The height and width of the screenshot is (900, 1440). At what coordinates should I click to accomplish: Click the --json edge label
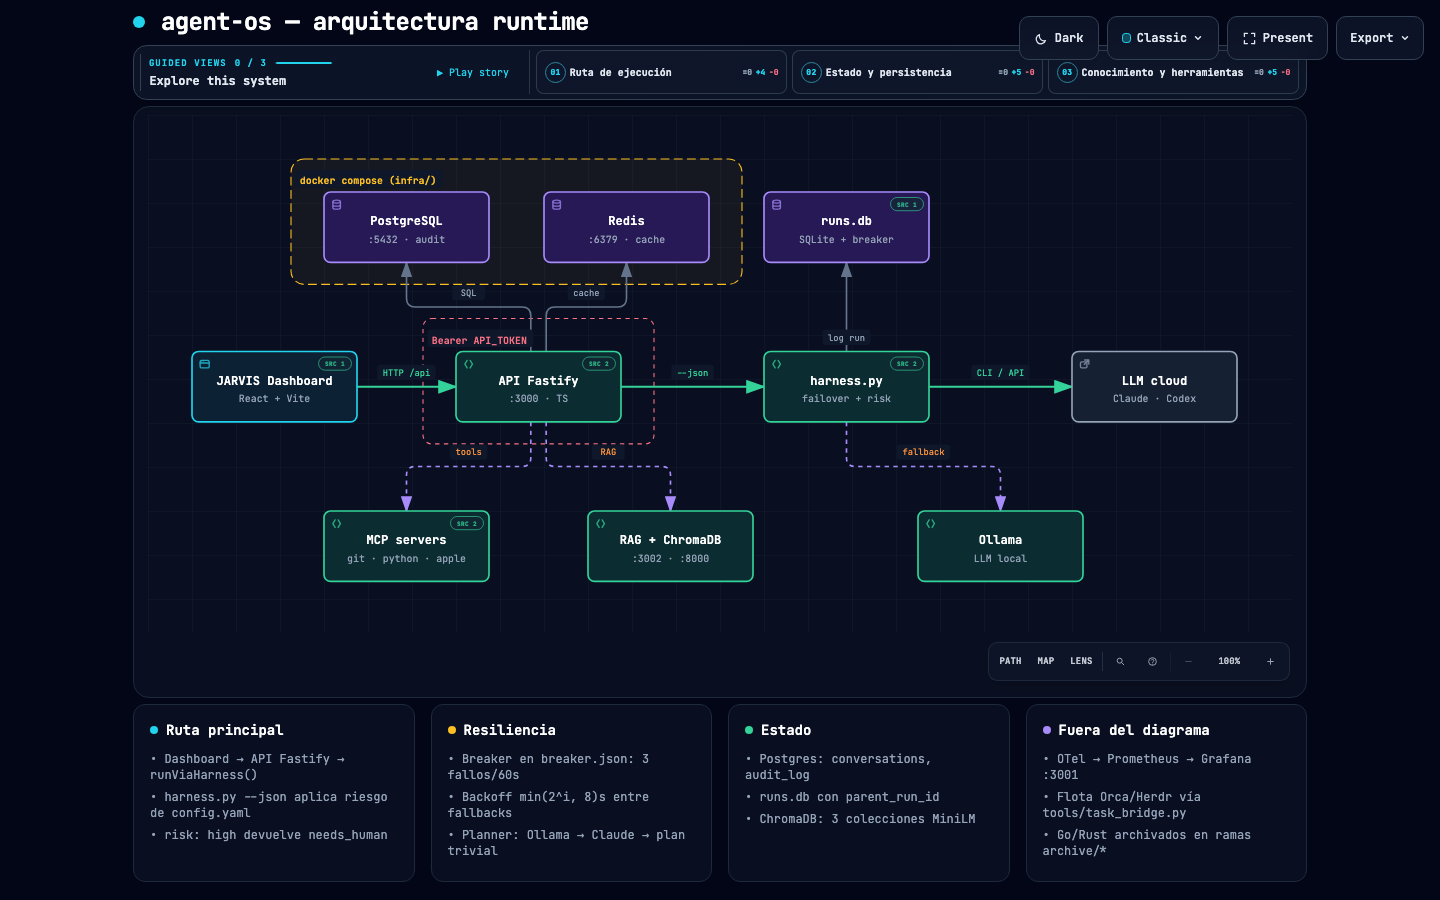tap(692, 373)
